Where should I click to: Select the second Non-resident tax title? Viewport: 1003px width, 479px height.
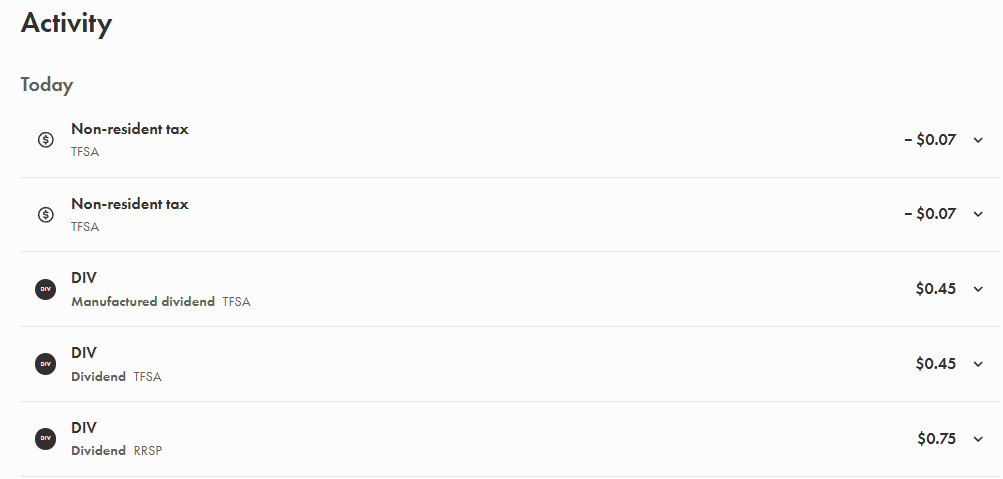point(130,204)
